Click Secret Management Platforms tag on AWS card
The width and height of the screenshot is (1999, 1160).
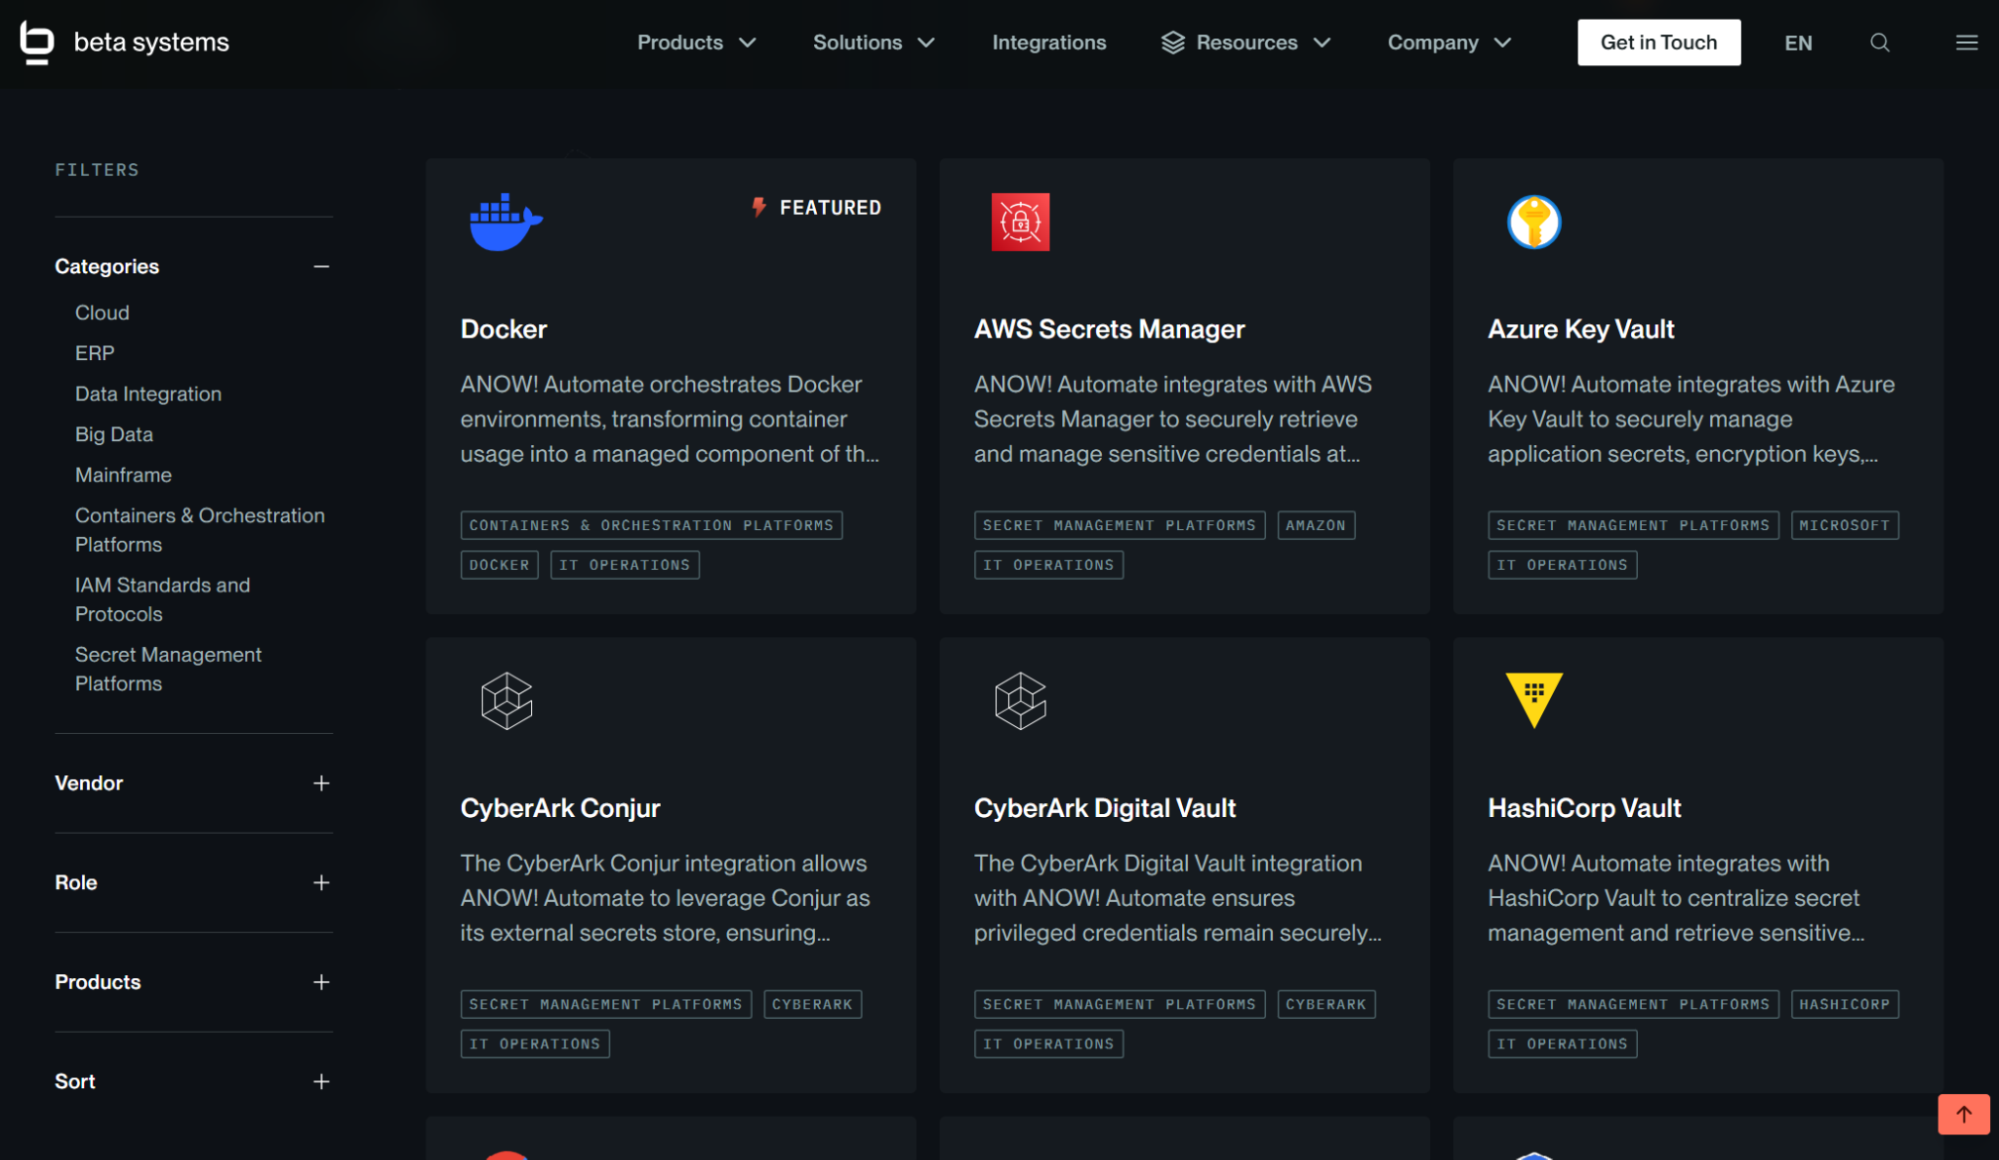1119,525
